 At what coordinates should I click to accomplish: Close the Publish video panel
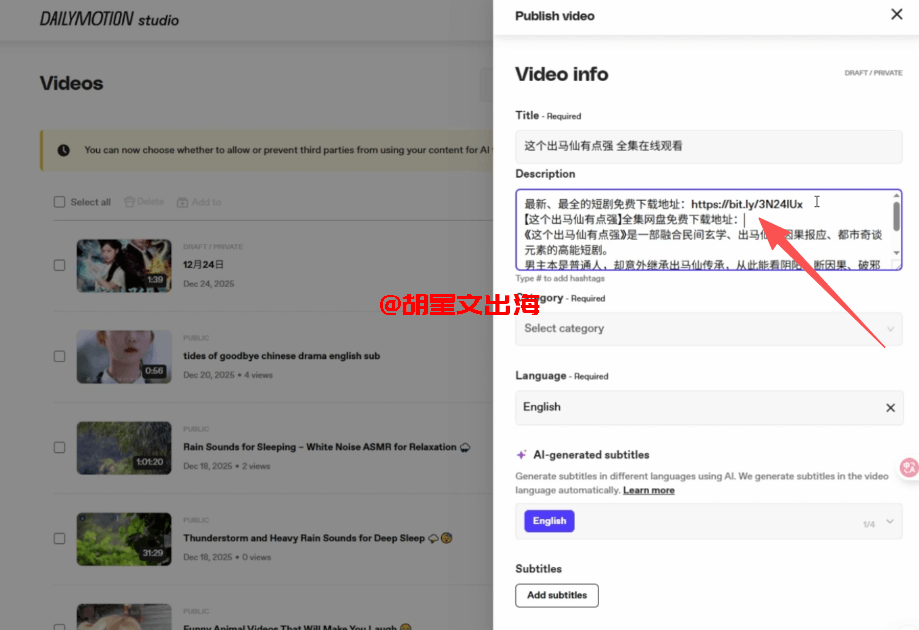896,14
